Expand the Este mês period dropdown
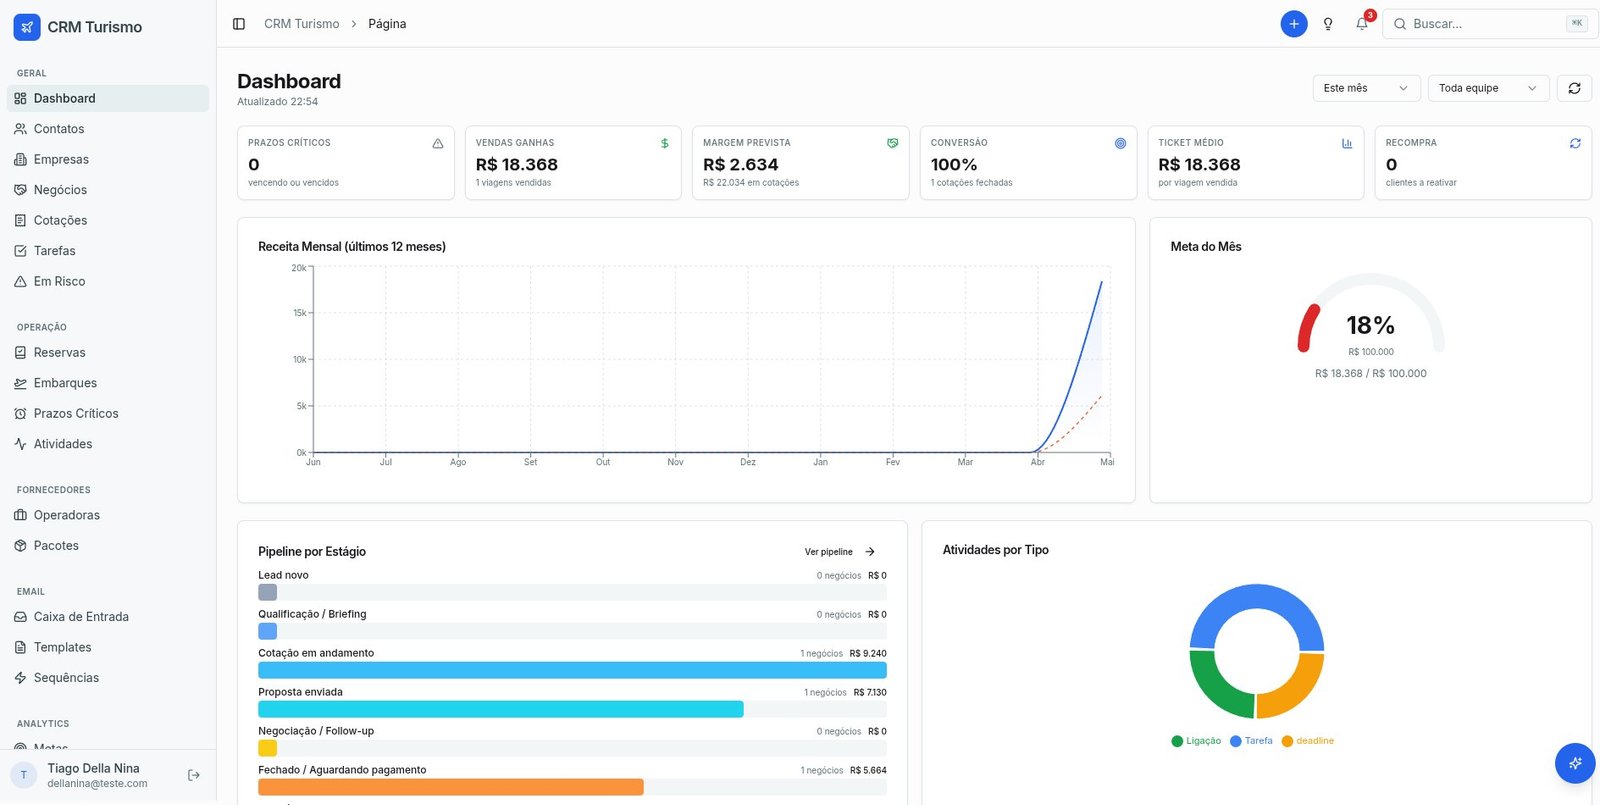 tap(1366, 88)
